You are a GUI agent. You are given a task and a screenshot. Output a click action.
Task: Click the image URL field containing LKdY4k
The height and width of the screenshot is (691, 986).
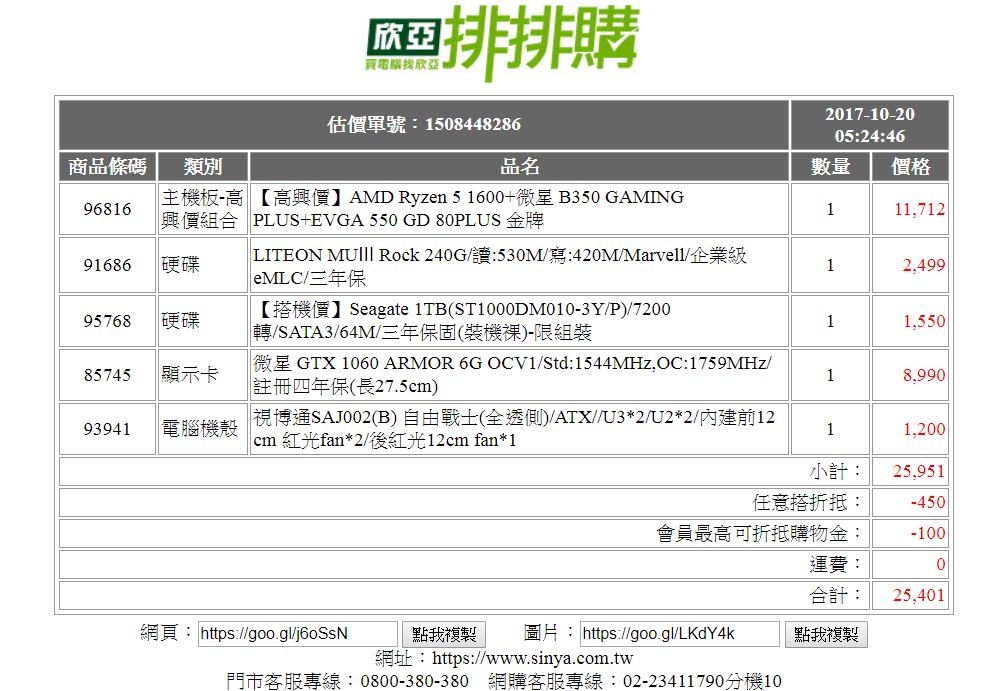(679, 634)
